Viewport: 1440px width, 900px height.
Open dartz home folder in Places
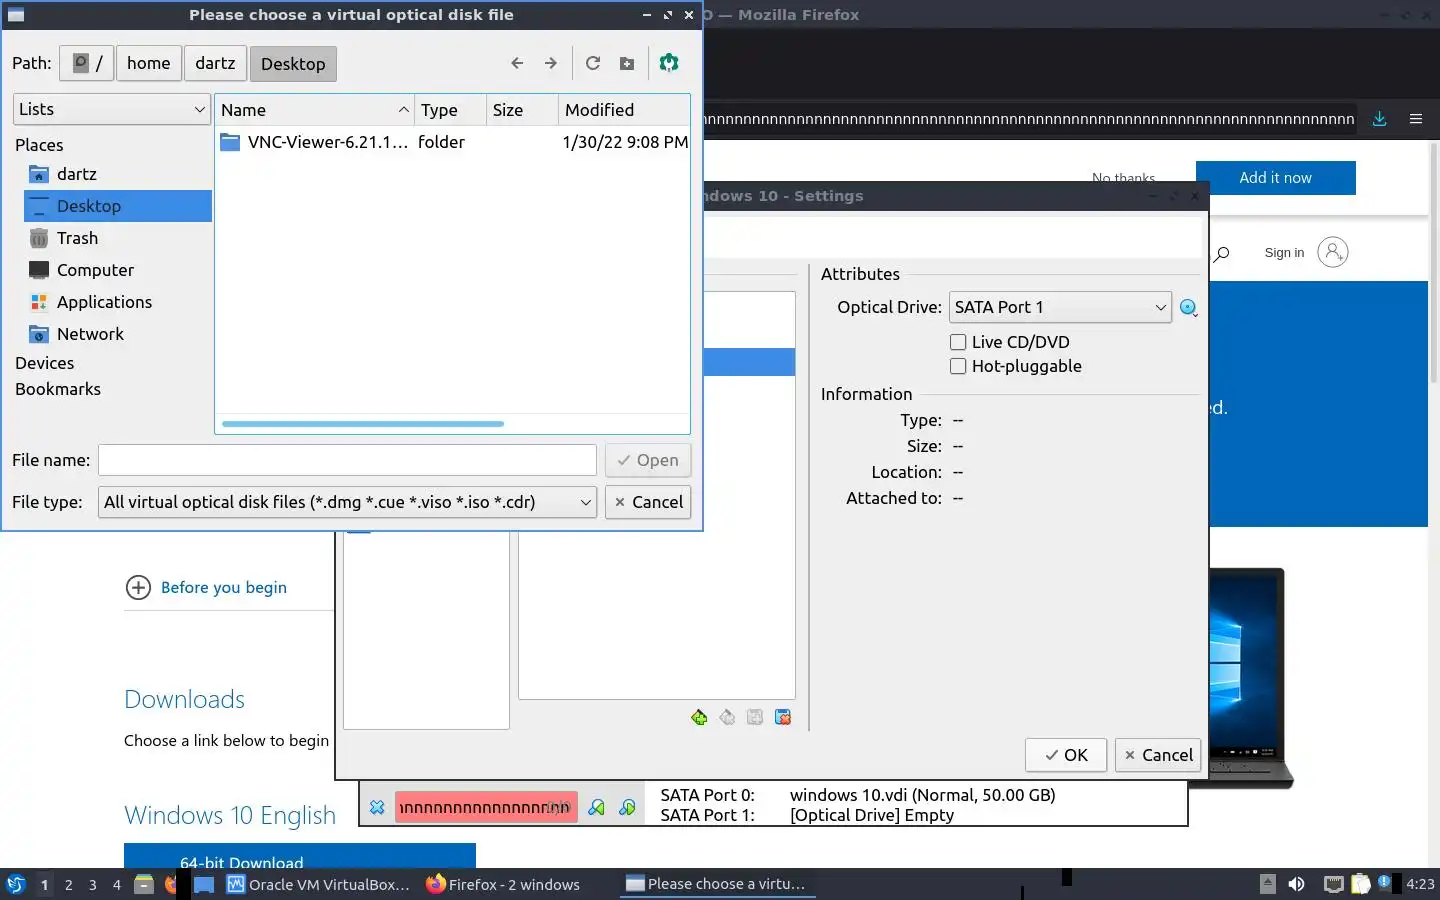tap(118, 174)
